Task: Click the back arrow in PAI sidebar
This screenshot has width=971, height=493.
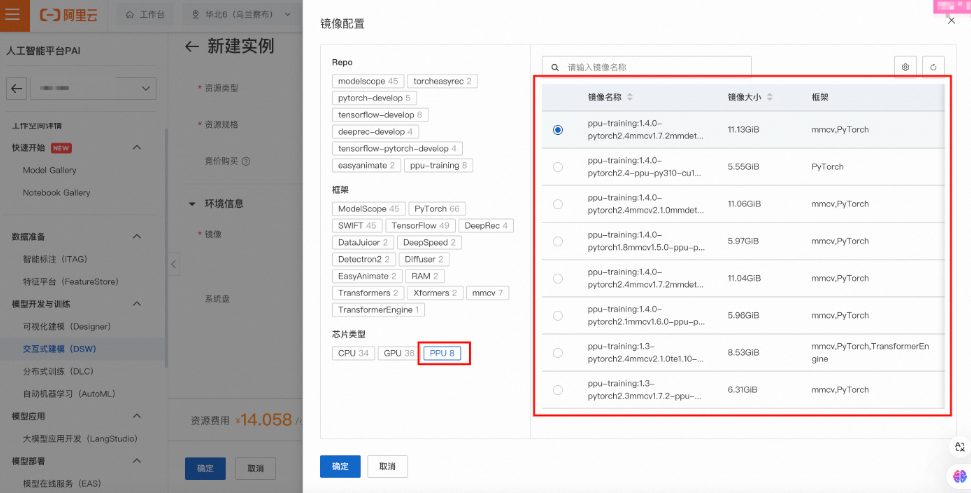Action: (16, 89)
